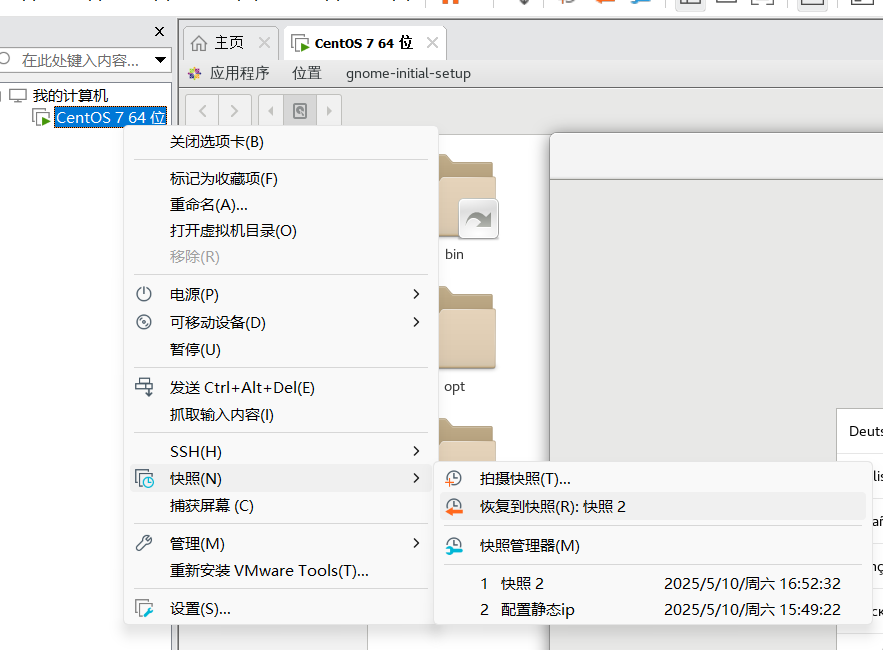The width and height of the screenshot is (883, 650).
Task: Expand the 管理(M) submenu
Action: pyautogui.click(x=416, y=543)
